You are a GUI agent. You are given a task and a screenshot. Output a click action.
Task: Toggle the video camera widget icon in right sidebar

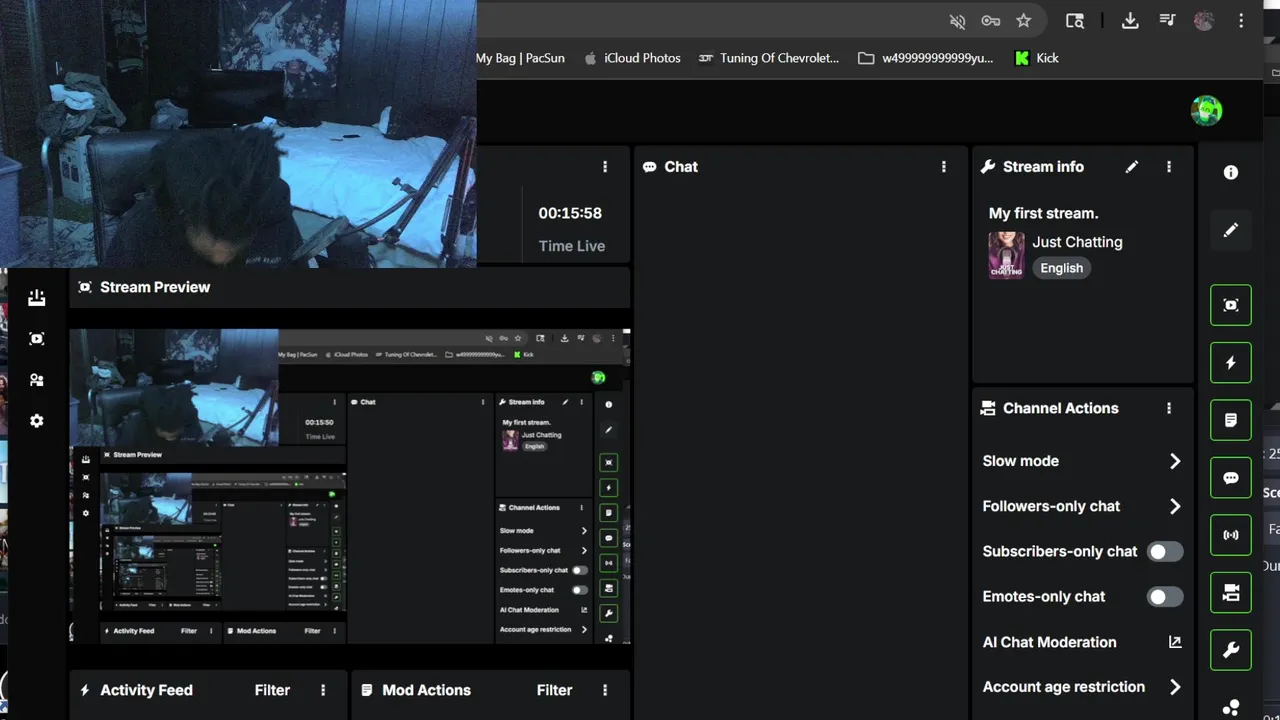(1231, 593)
